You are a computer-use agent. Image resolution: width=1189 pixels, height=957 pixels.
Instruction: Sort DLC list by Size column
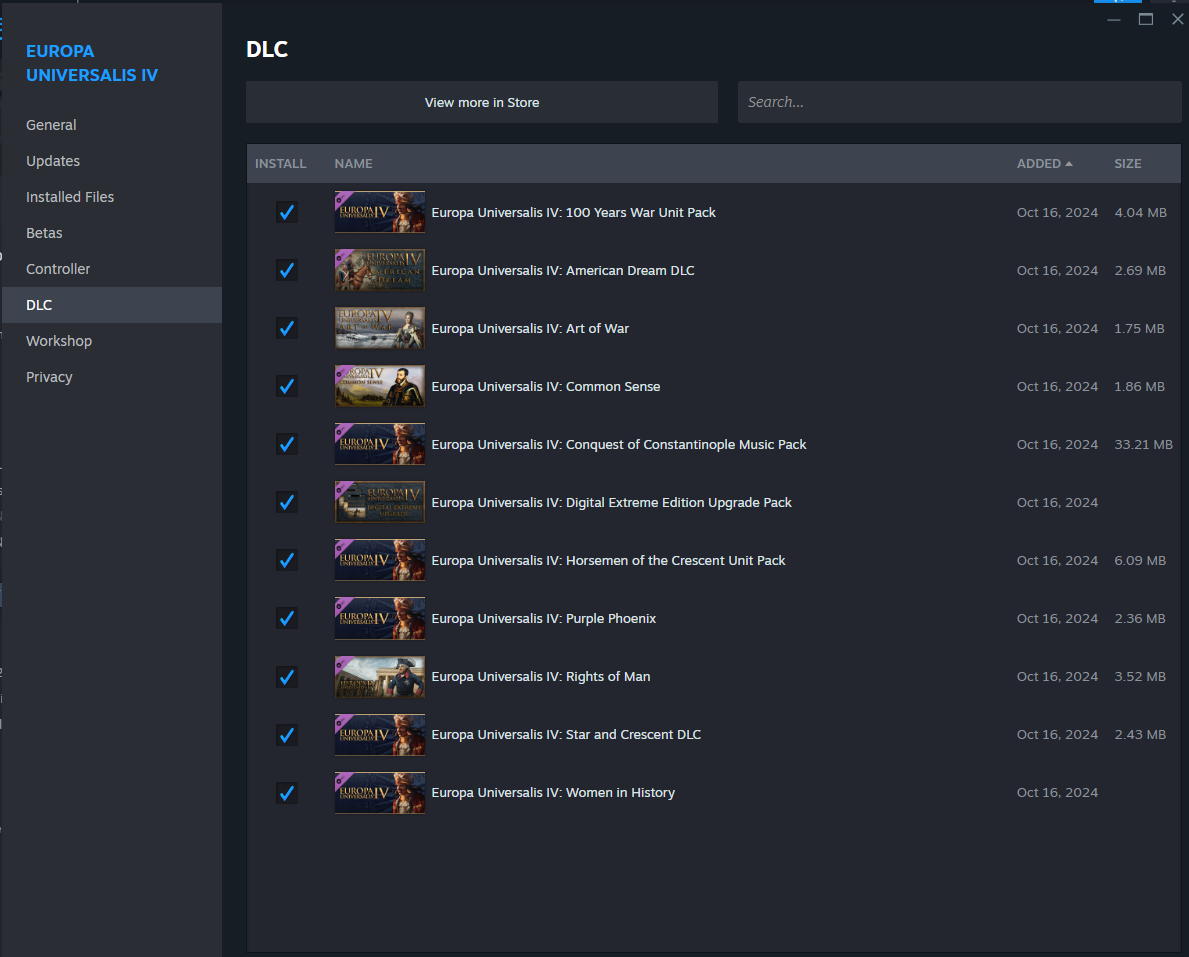point(1127,163)
